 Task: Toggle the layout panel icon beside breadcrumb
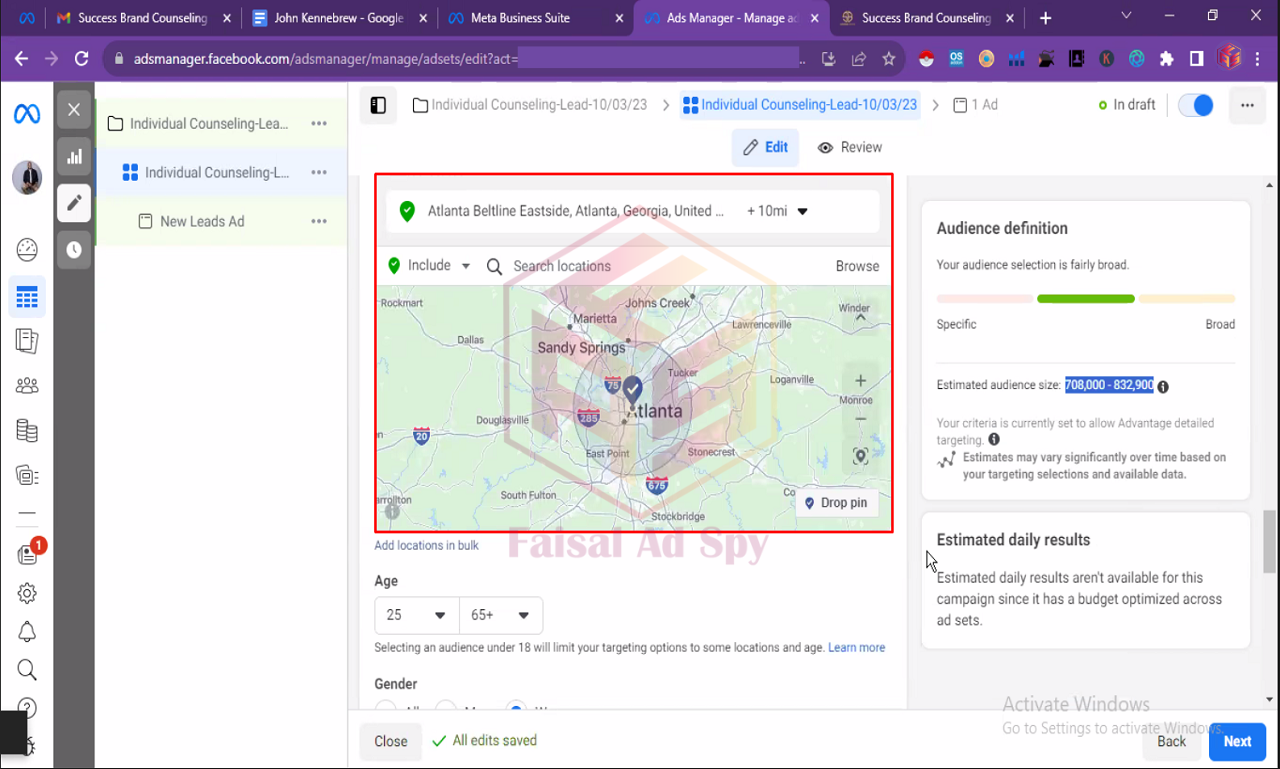pyautogui.click(x=378, y=105)
